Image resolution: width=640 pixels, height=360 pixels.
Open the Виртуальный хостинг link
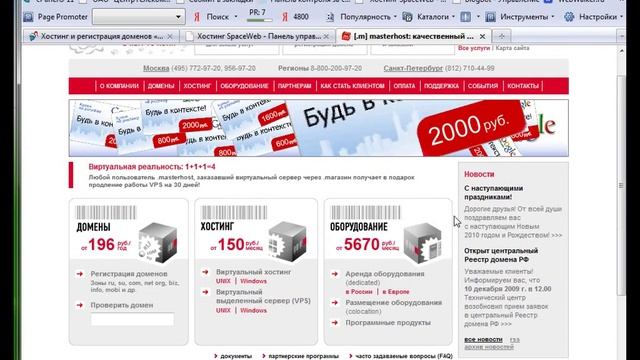(x=253, y=272)
